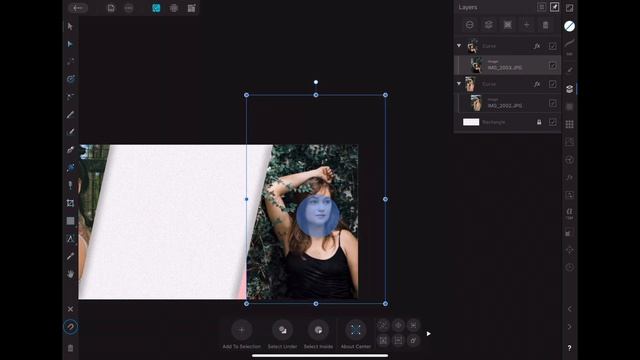
Task: Select the View hand tool
Action: coord(70,273)
